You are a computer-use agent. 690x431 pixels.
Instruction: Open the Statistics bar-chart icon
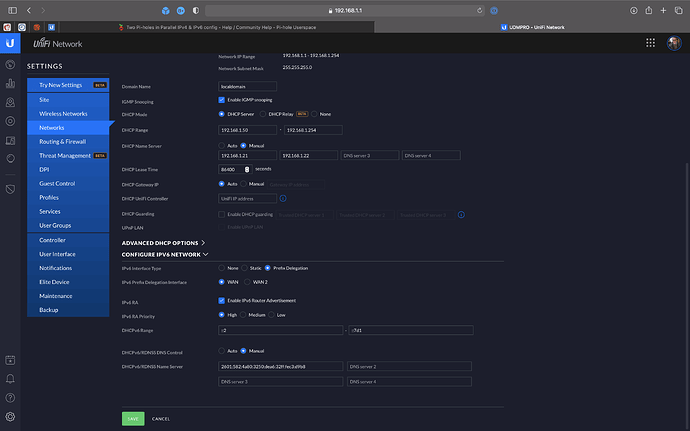[10, 83]
